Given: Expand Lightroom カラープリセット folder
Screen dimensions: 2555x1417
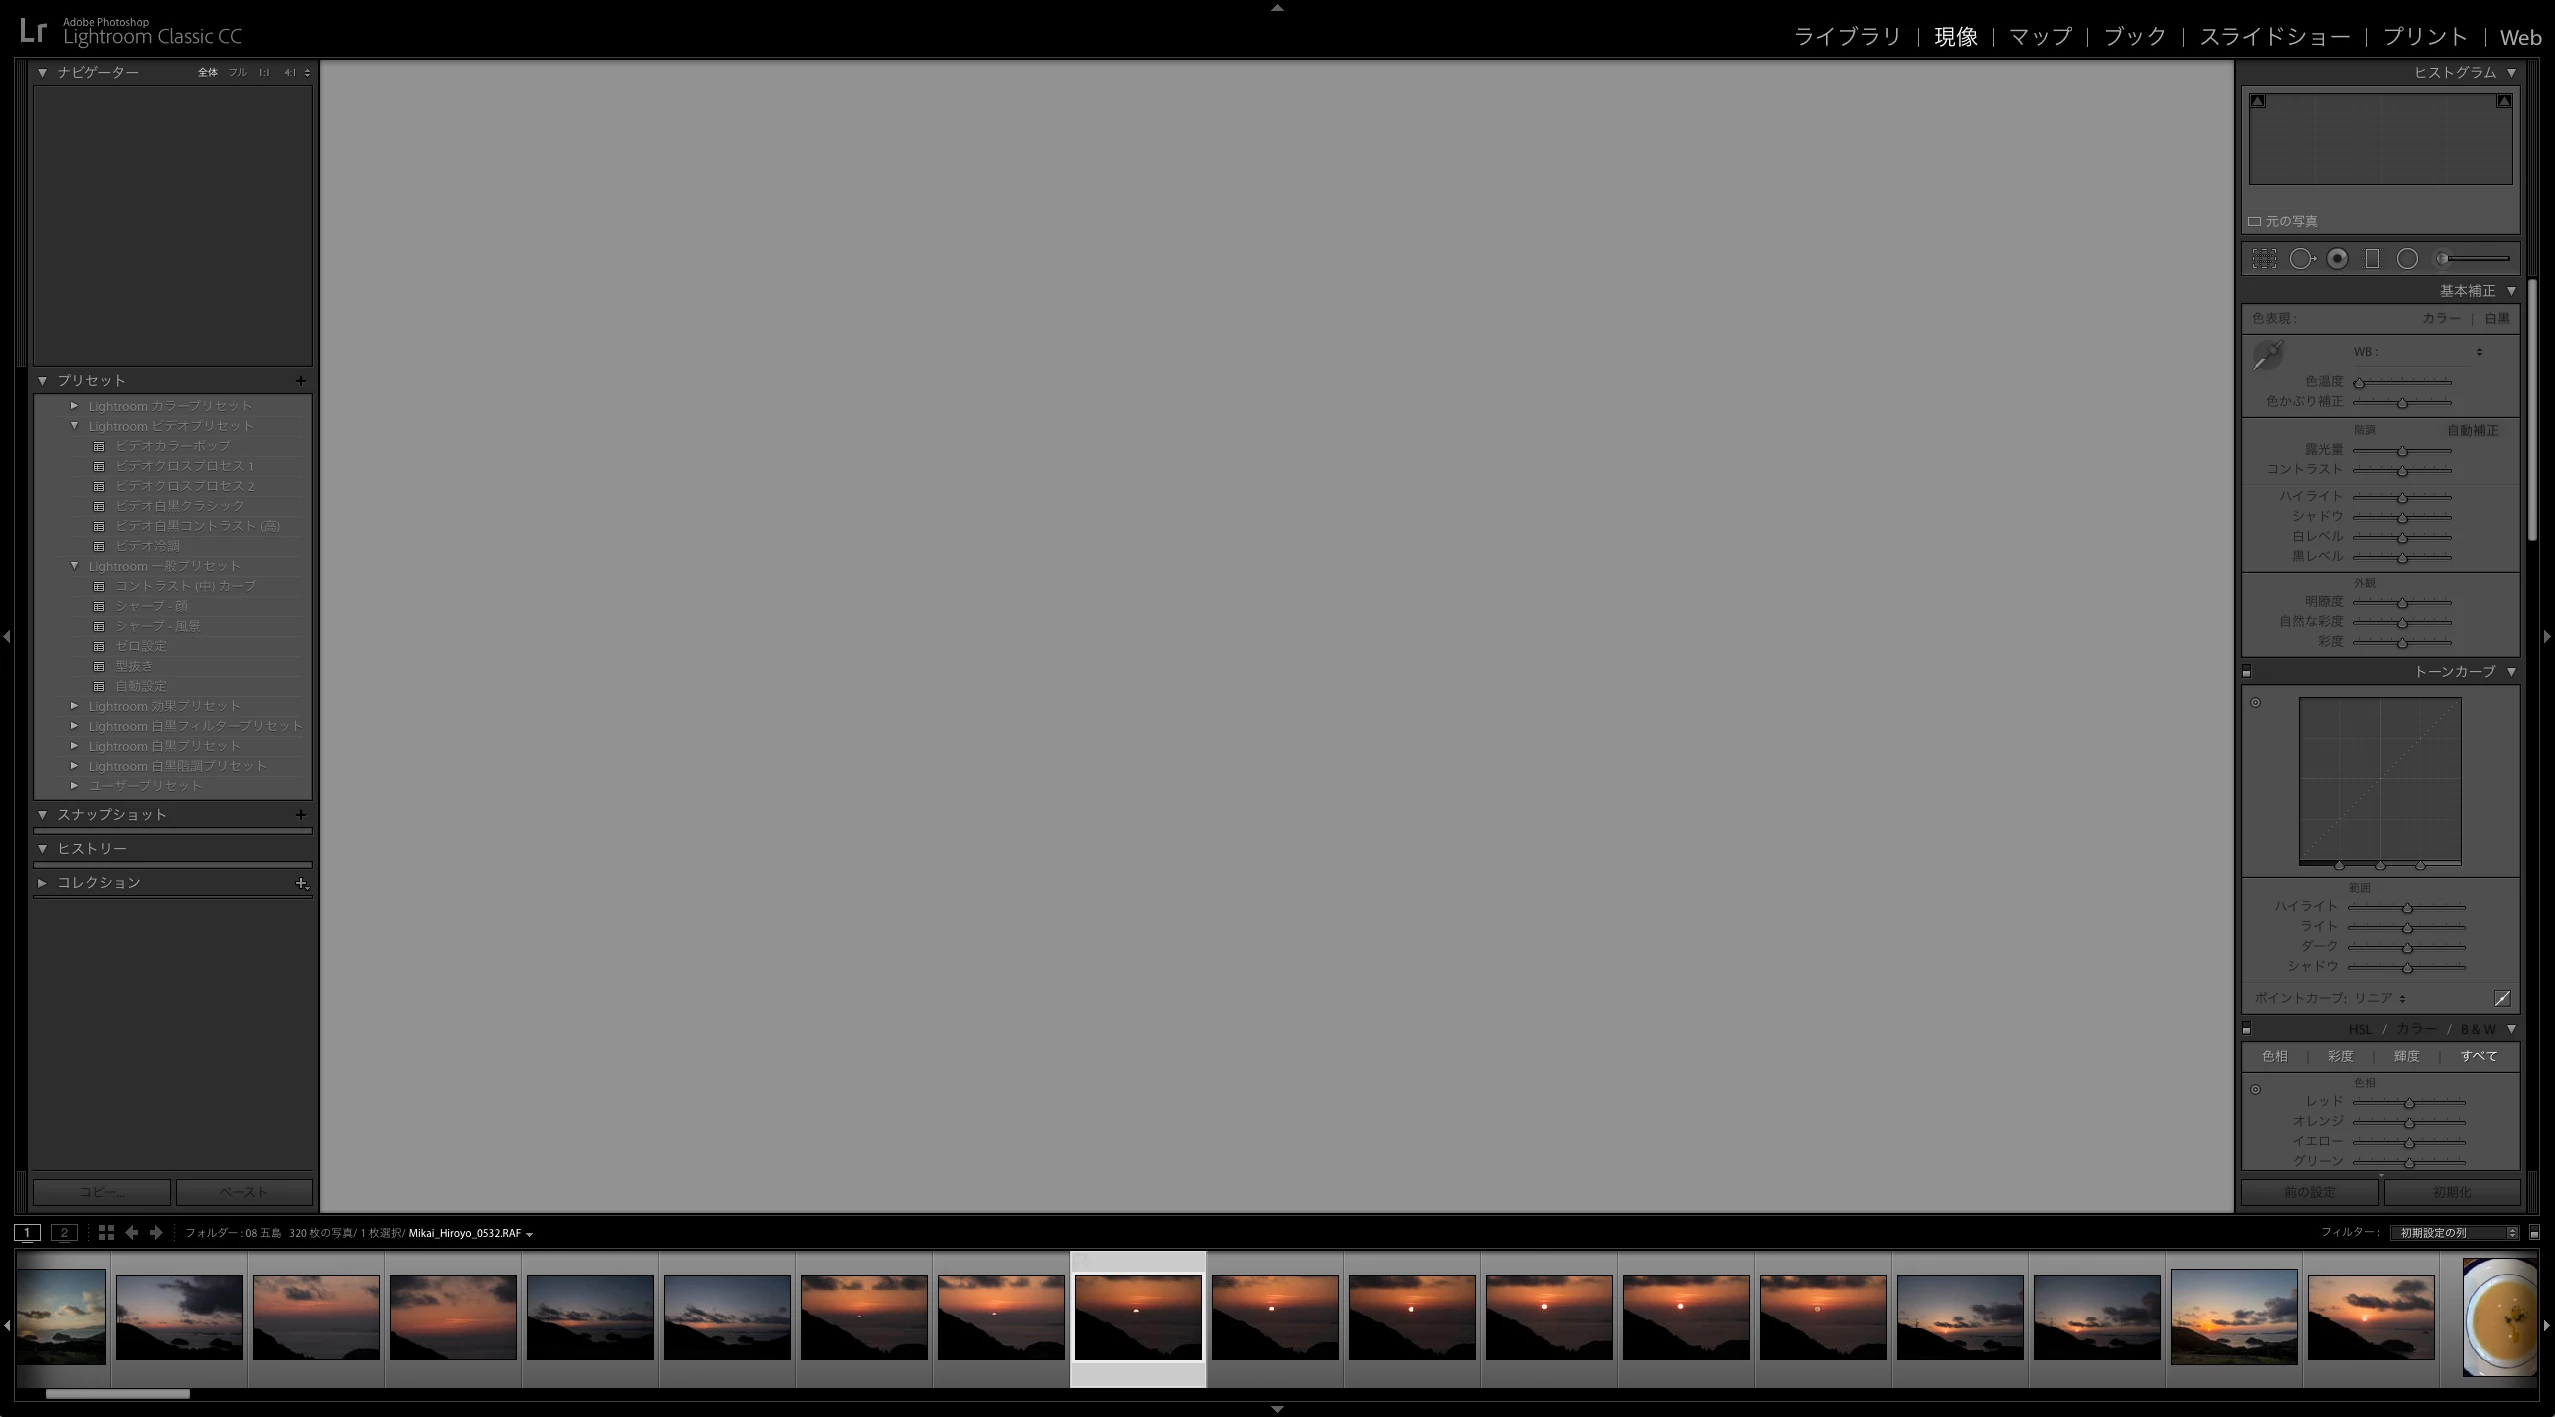Looking at the screenshot, I should 74,406.
